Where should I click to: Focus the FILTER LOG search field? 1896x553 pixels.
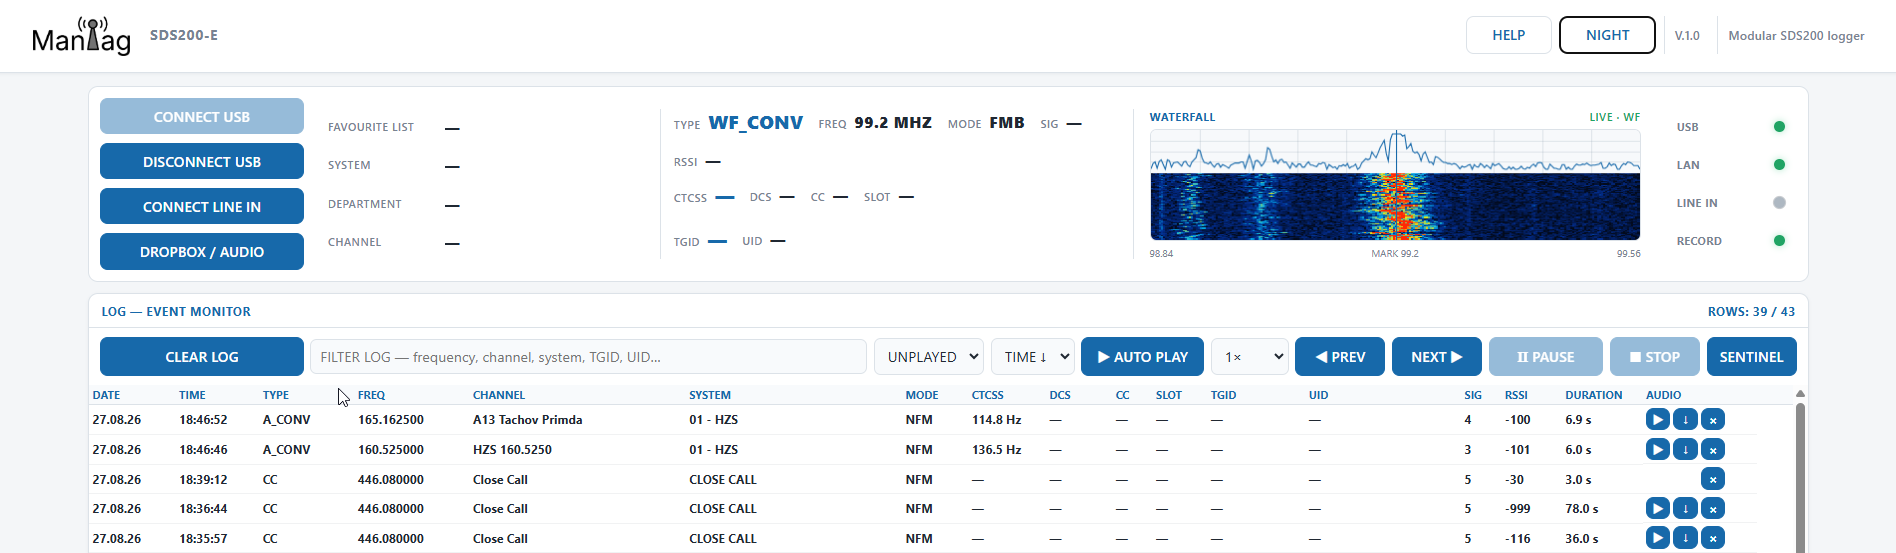coord(588,357)
